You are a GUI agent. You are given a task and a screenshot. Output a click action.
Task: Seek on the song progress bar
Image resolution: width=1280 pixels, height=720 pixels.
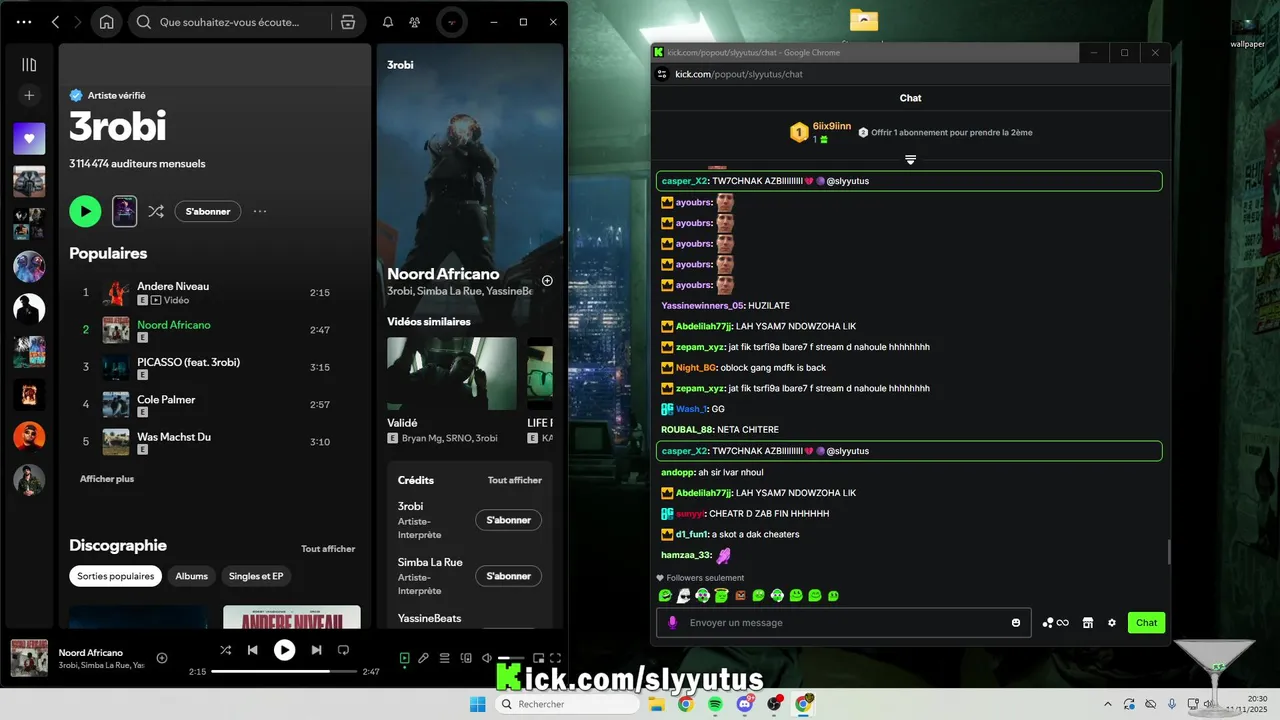click(284, 672)
